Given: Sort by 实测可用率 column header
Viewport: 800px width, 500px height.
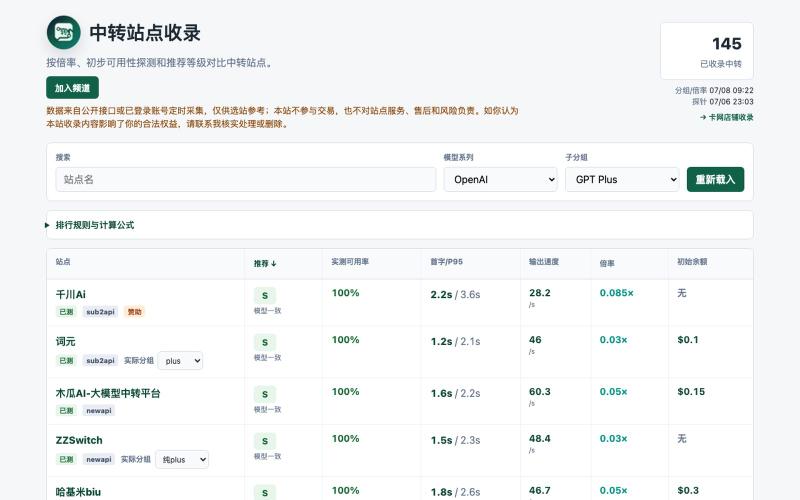Looking at the screenshot, I should (x=349, y=262).
